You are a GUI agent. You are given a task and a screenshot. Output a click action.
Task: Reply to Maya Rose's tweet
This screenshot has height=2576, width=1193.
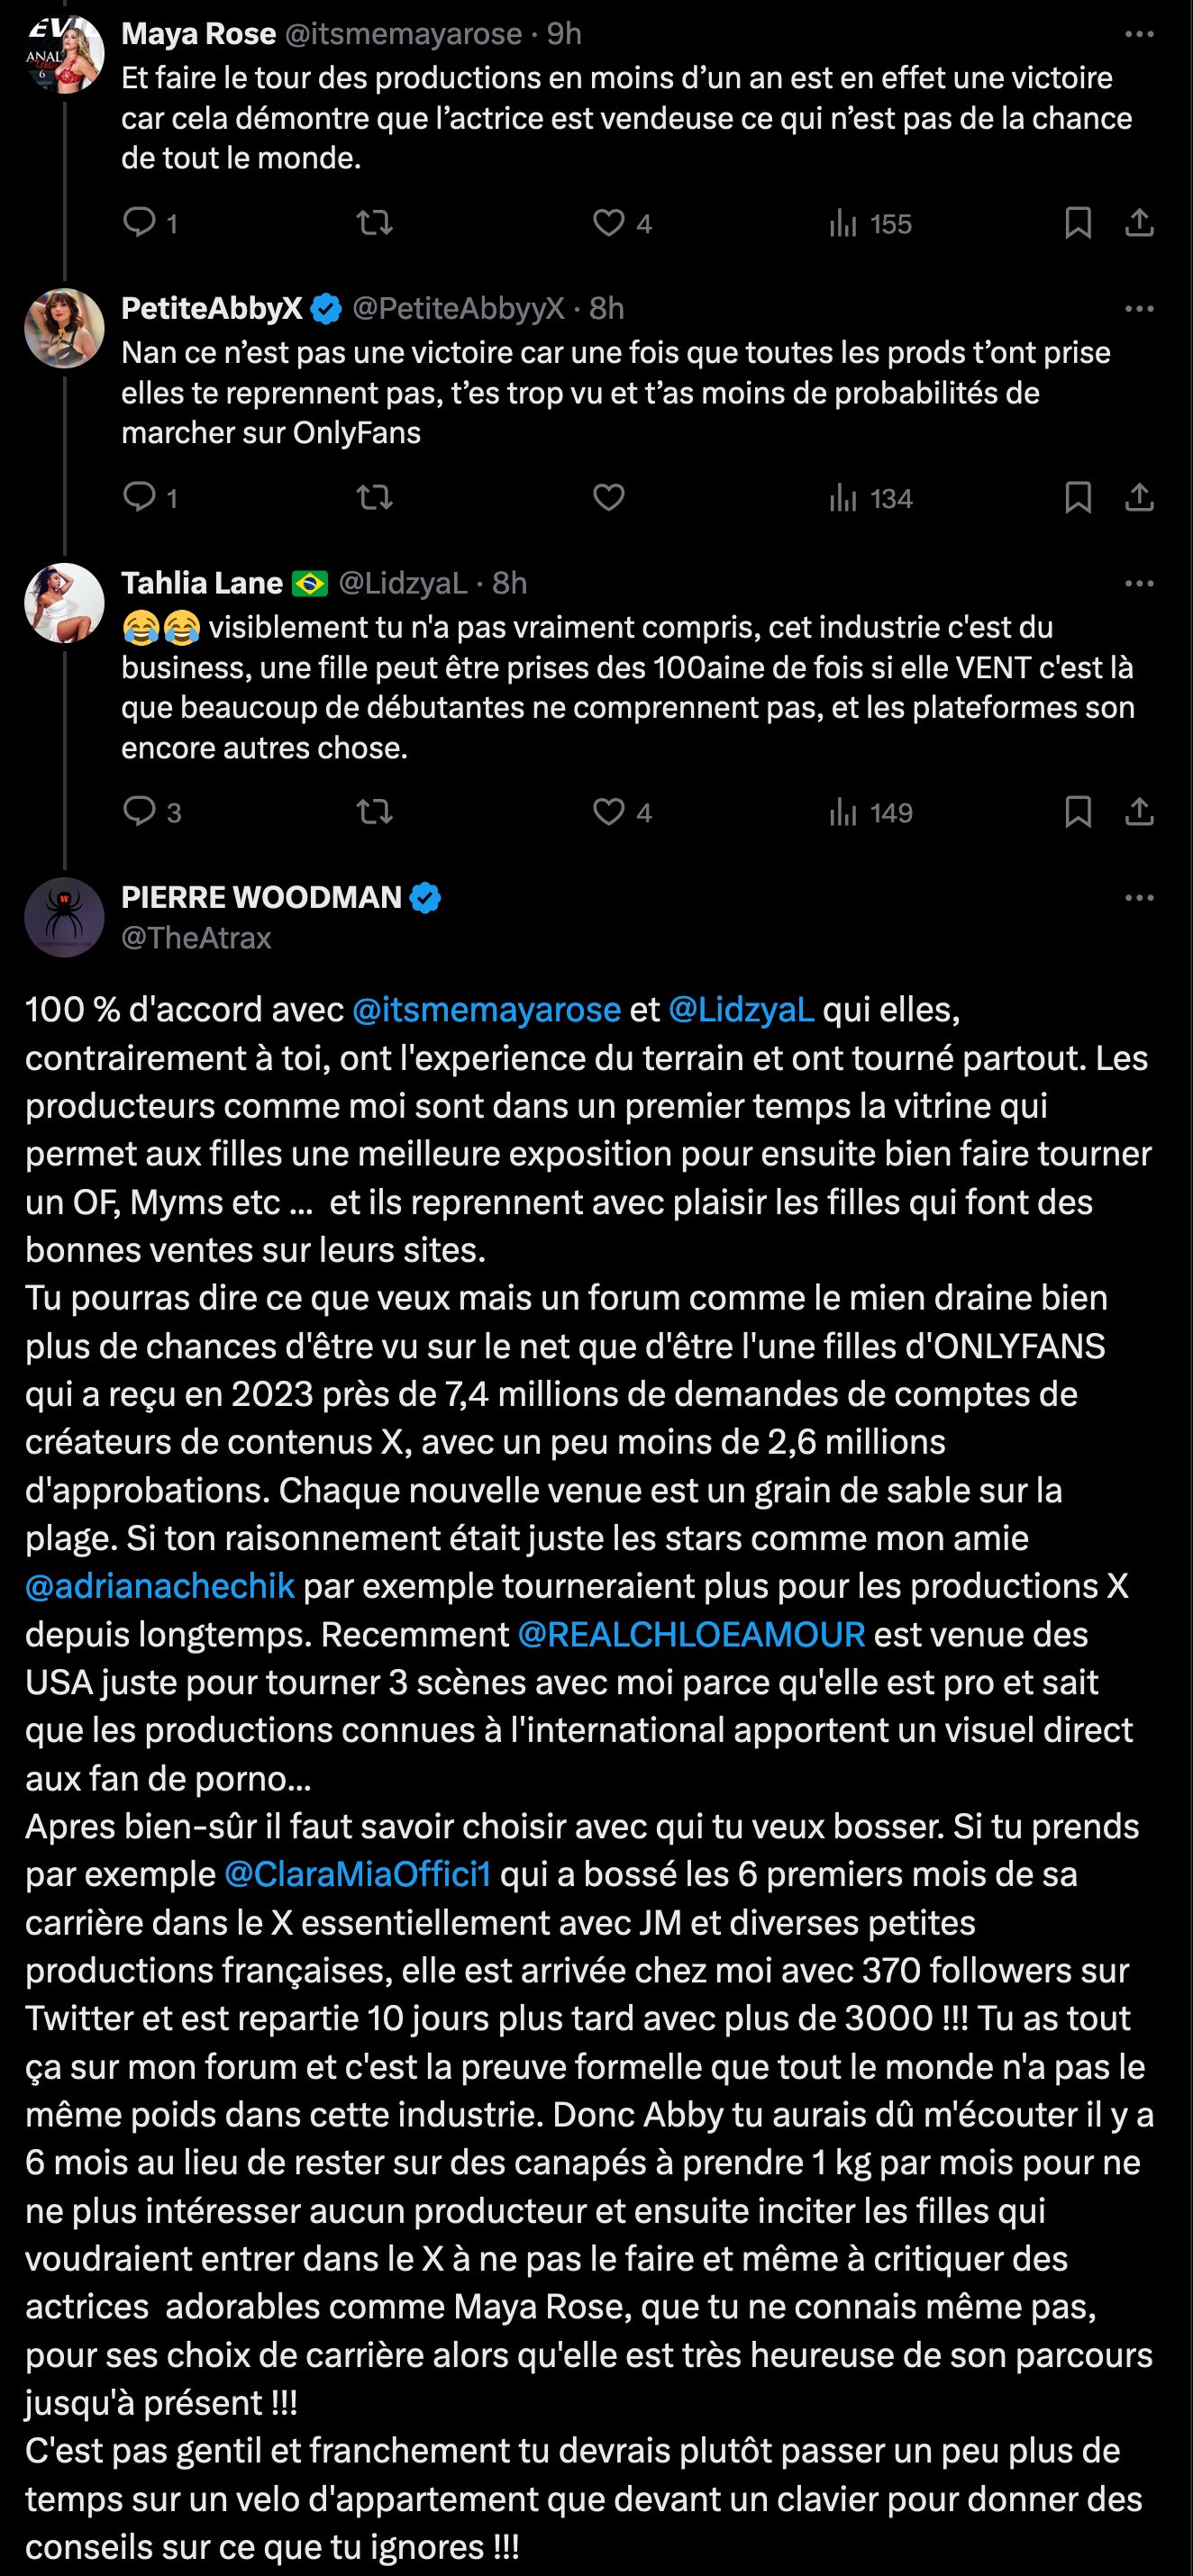tap(140, 222)
